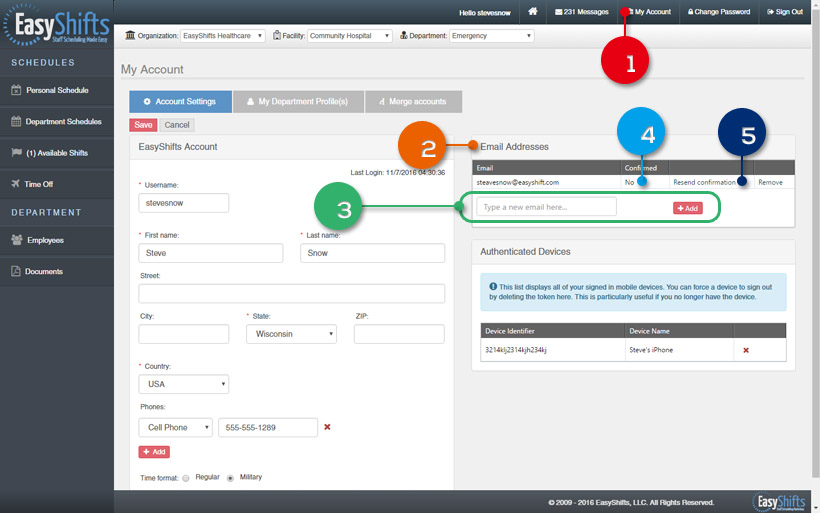
Task: Delete Steve's iPhone device token
Action: tap(746, 350)
